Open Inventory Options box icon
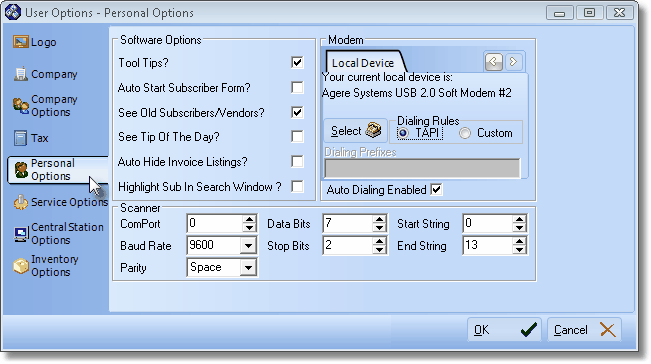Image resolution: width=651 pixels, height=364 pixels. tap(21, 266)
